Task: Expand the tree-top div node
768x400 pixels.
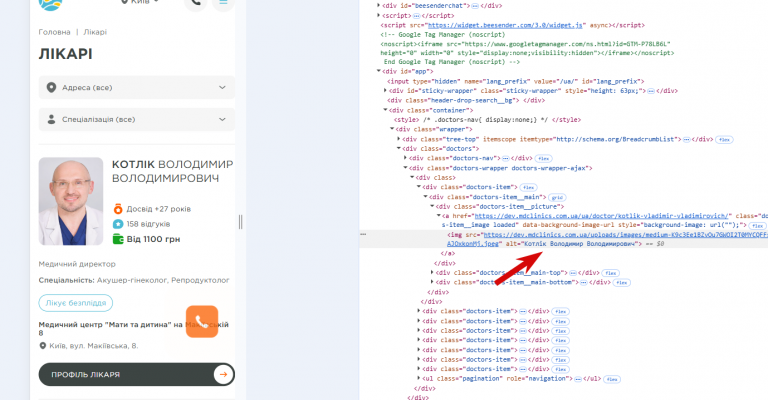Action: tap(399, 139)
